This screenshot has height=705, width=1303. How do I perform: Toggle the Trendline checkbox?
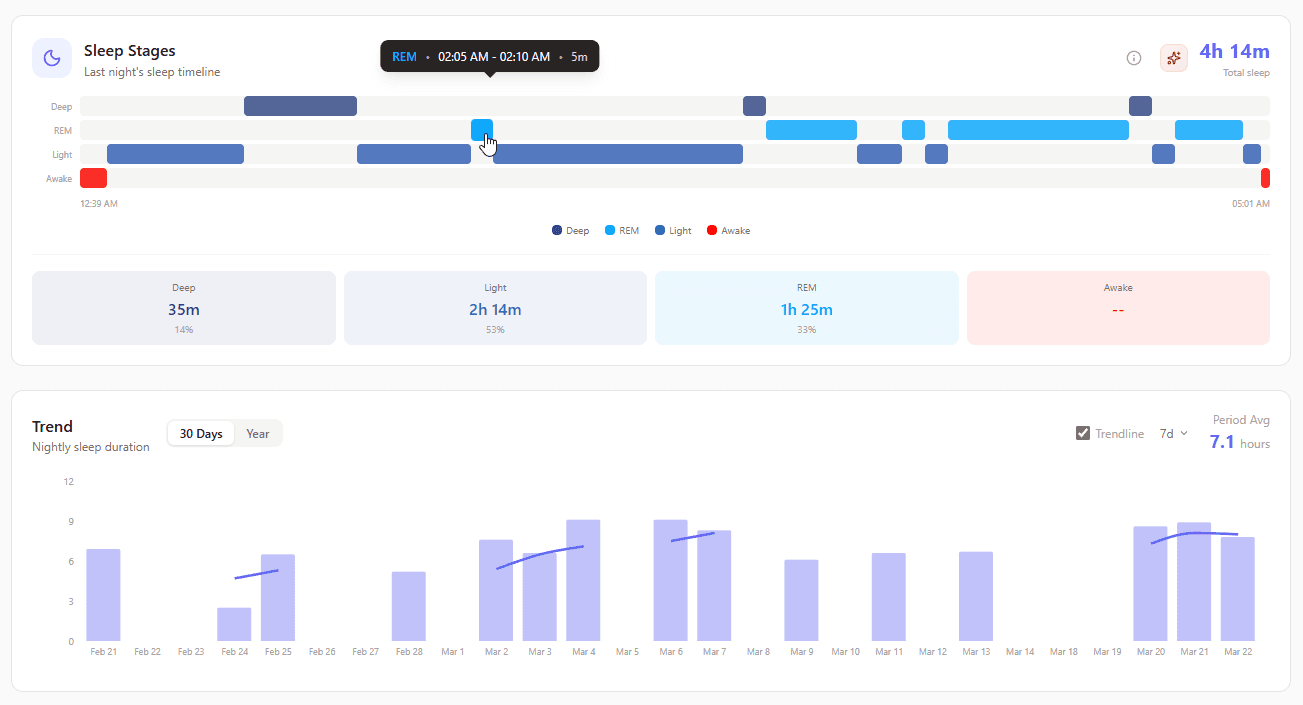(1083, 434)
